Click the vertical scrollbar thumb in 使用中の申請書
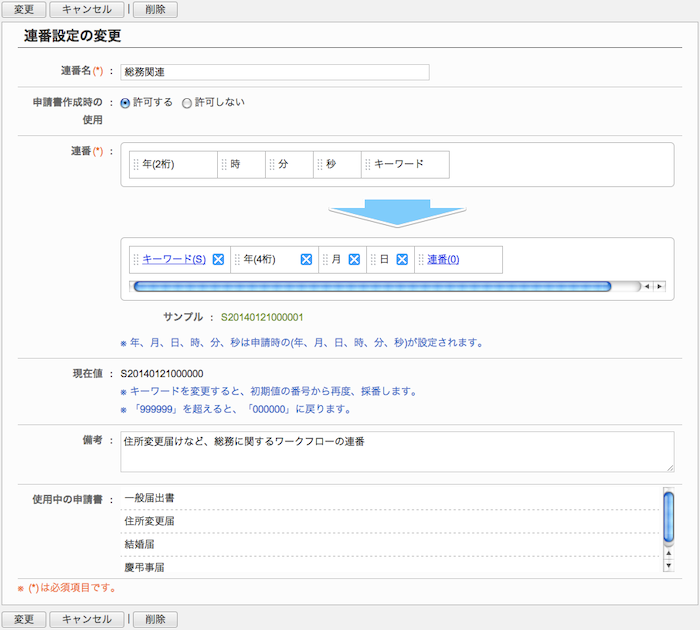Viewport: 700px width, 630px height. [x=669, y=517]
